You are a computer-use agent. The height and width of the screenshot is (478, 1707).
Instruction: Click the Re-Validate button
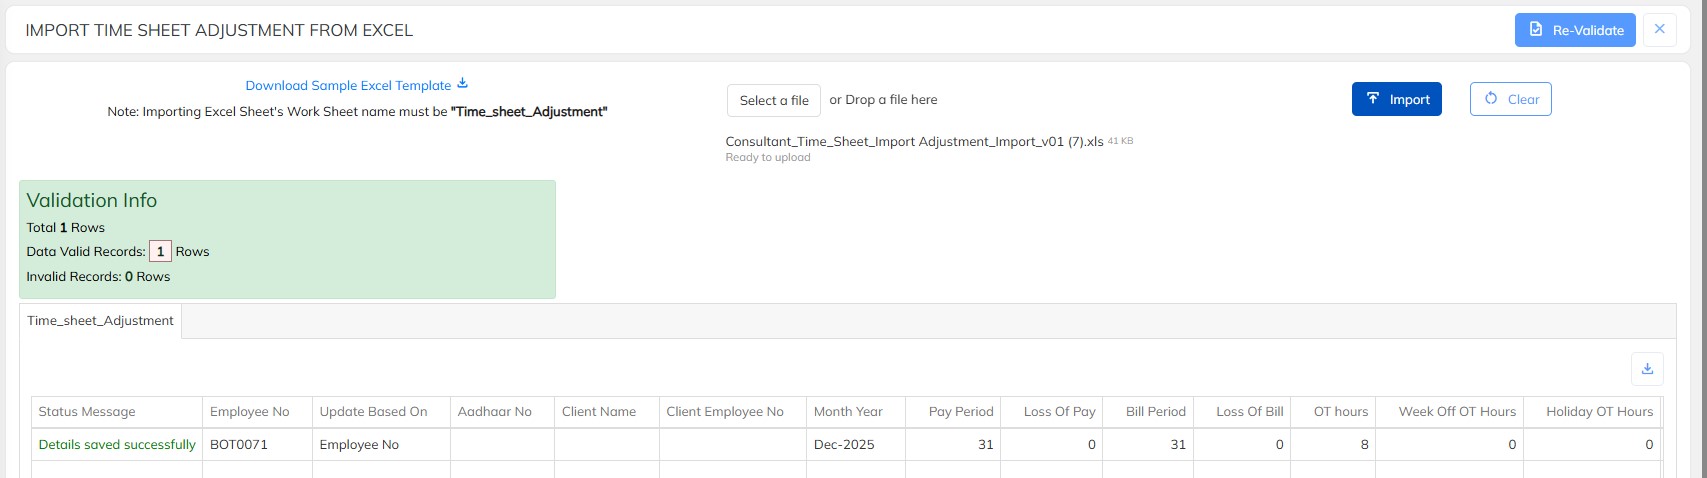click(x=1574, y=30)
